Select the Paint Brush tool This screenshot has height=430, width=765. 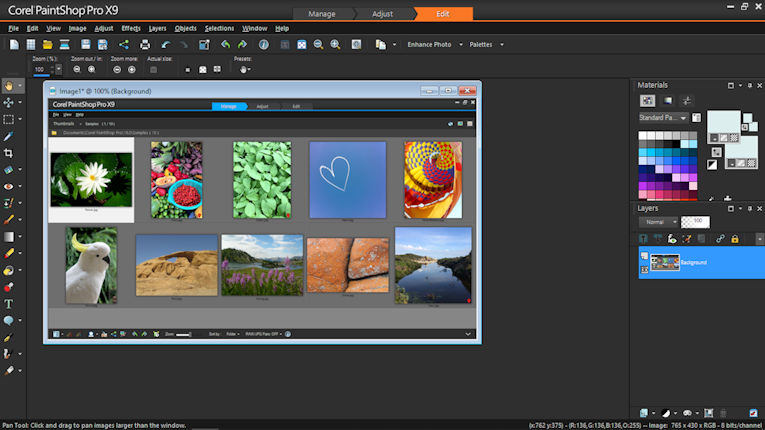point(8,220)
